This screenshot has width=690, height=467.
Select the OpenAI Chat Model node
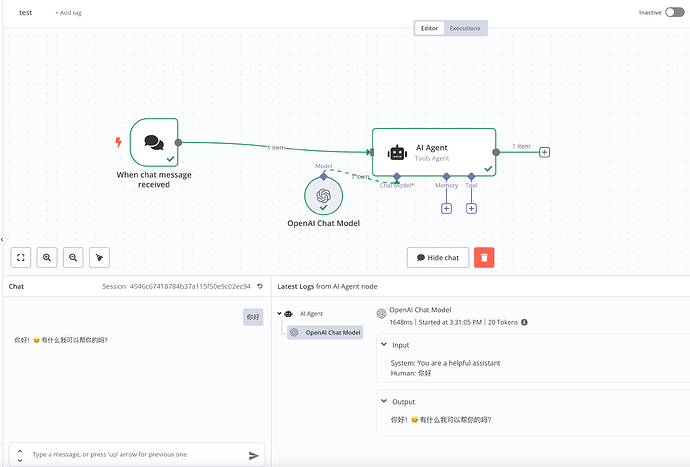pos(323,196)
